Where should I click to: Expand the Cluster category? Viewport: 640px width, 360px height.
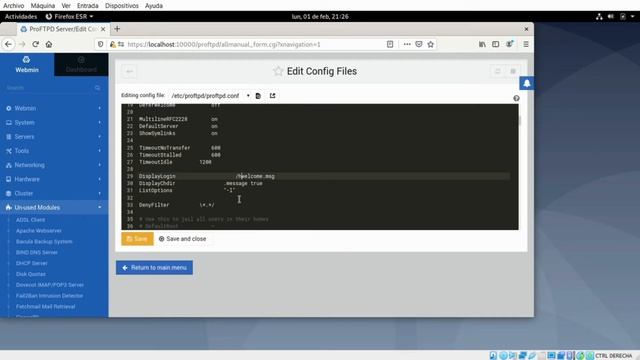coord(54,193)
